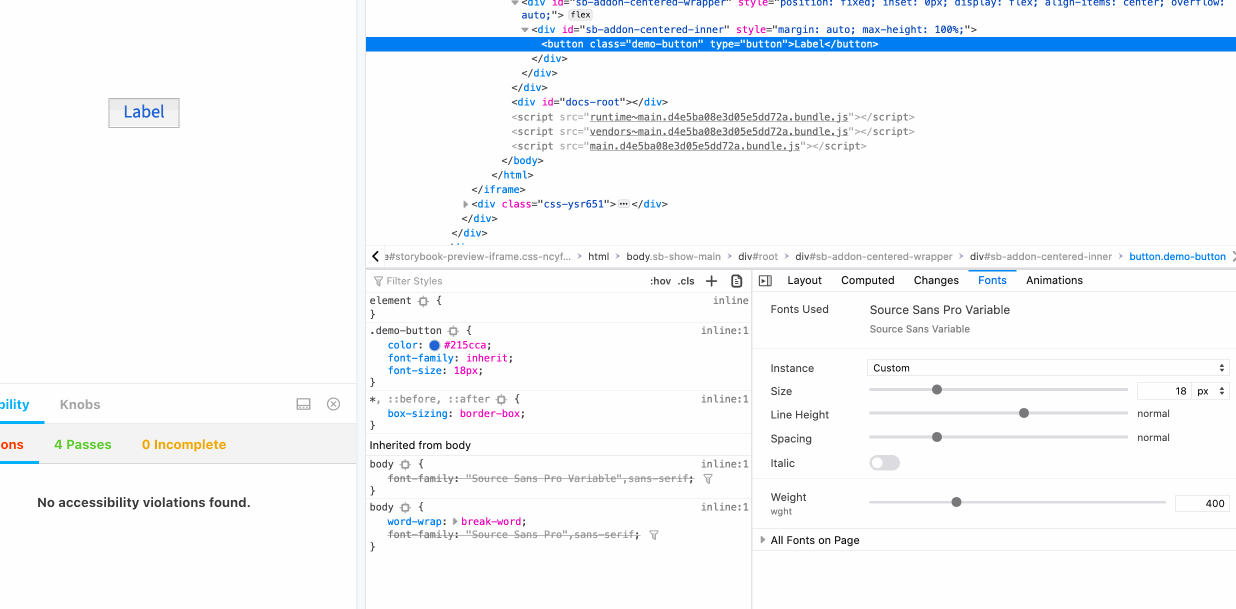The width and height of the screenshot is (1236, 609).
Task: Highlight elements matching first body selector
Action: [405, 465]
